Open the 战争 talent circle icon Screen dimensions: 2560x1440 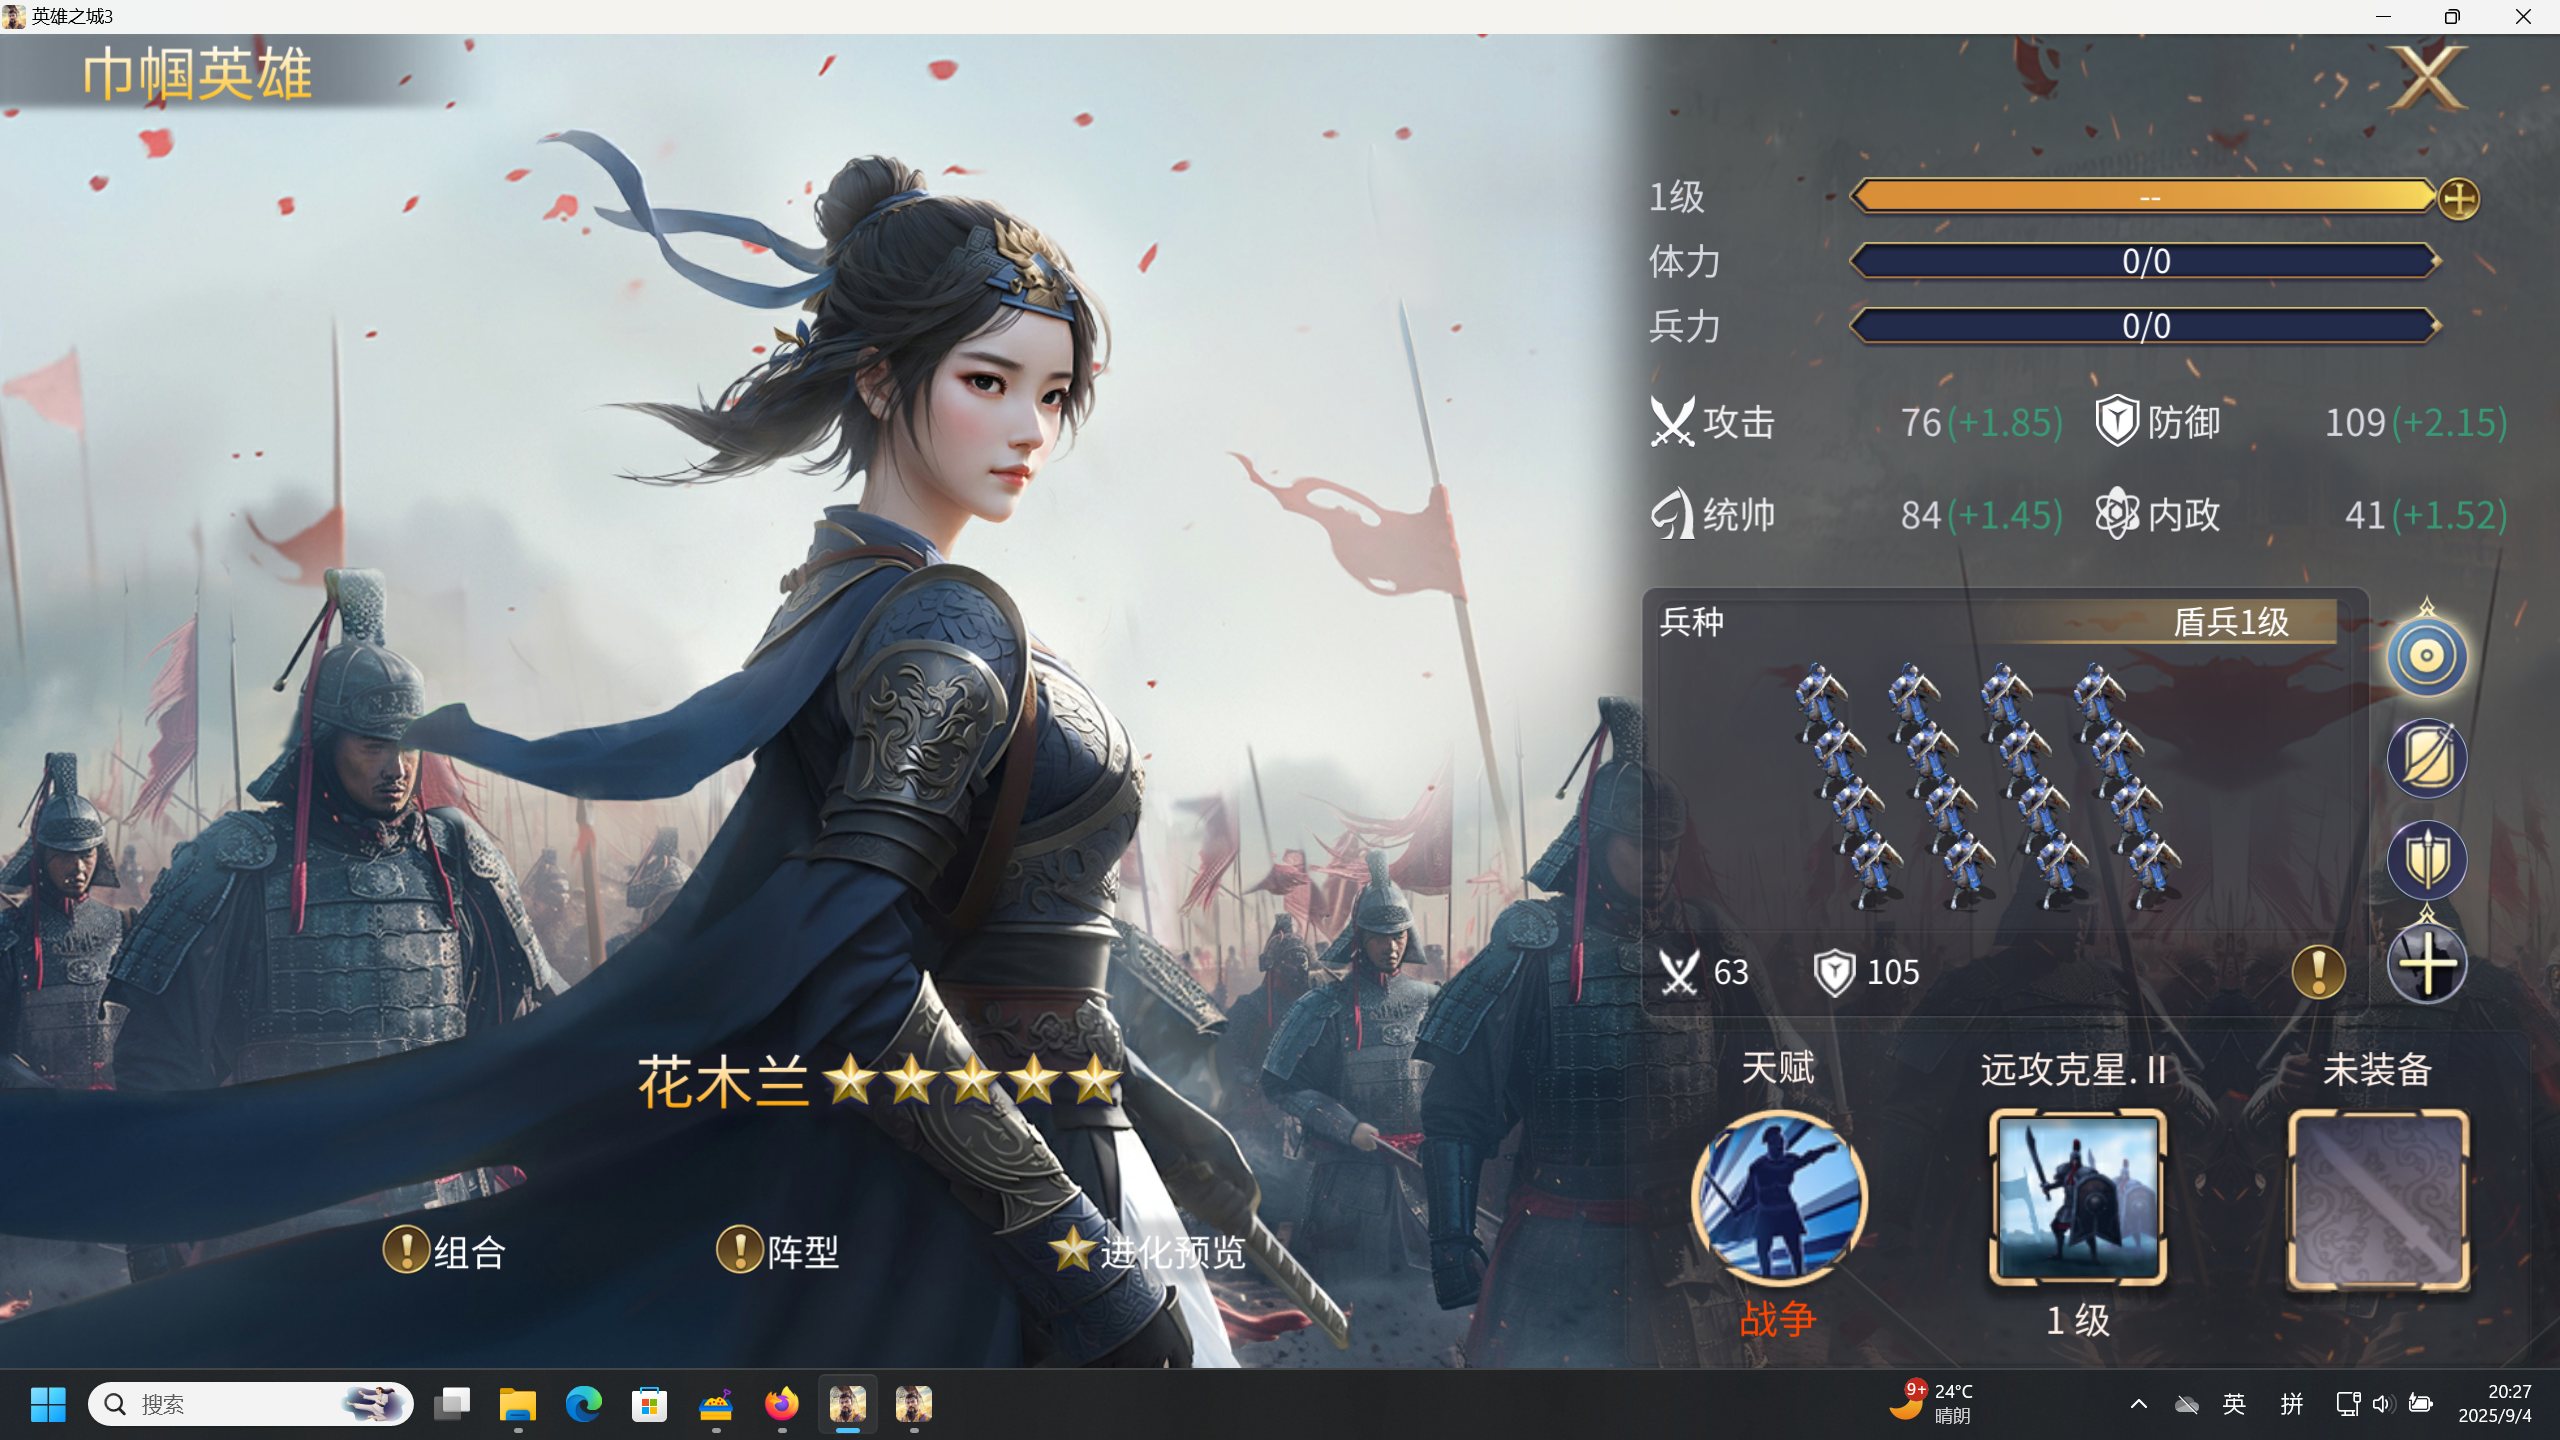coord(1778,1197)
